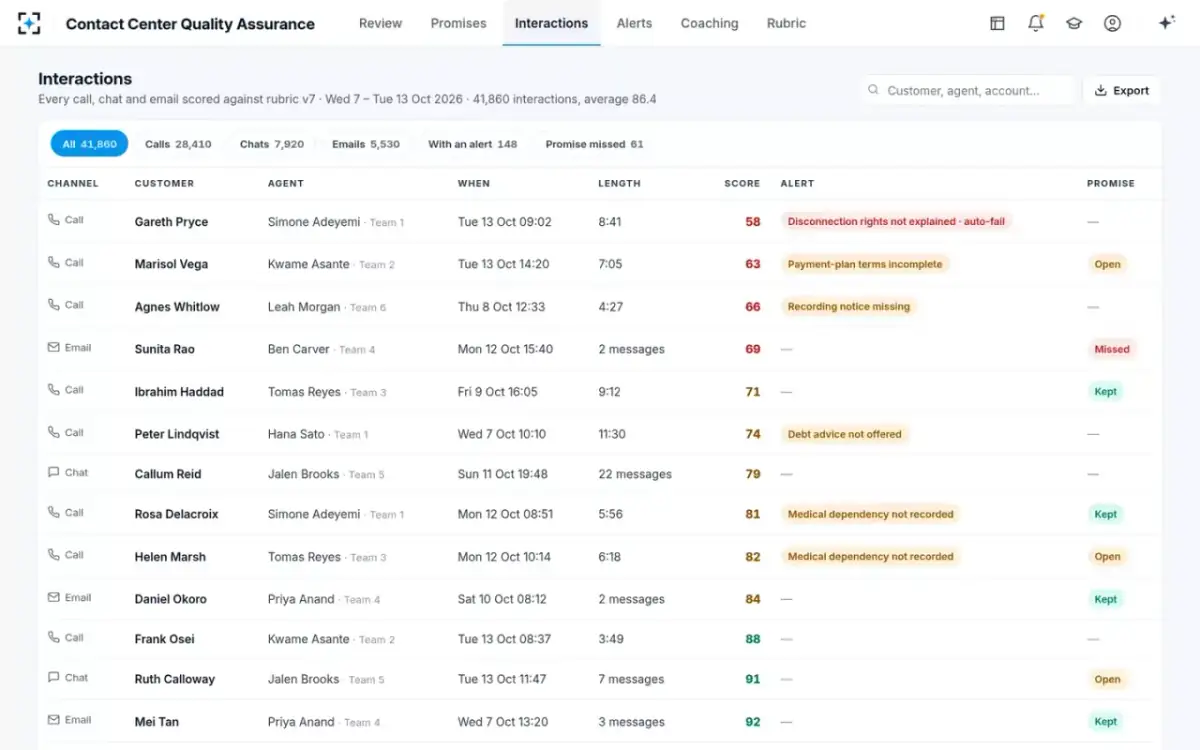1200x750 pixels.
Task: Click the call icon for Gareth Pryce
Action: [x=54, y=220]
